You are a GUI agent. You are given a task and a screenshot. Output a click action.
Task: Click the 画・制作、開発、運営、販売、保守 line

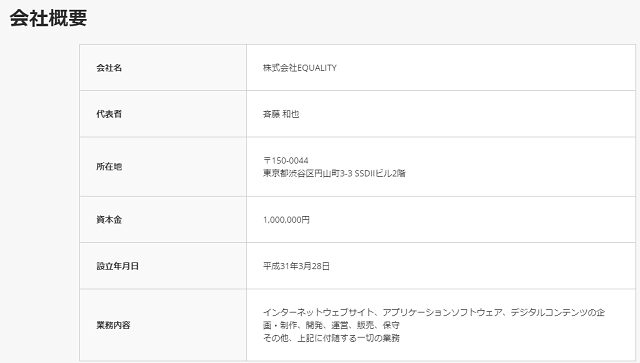(x=331, y=325)
